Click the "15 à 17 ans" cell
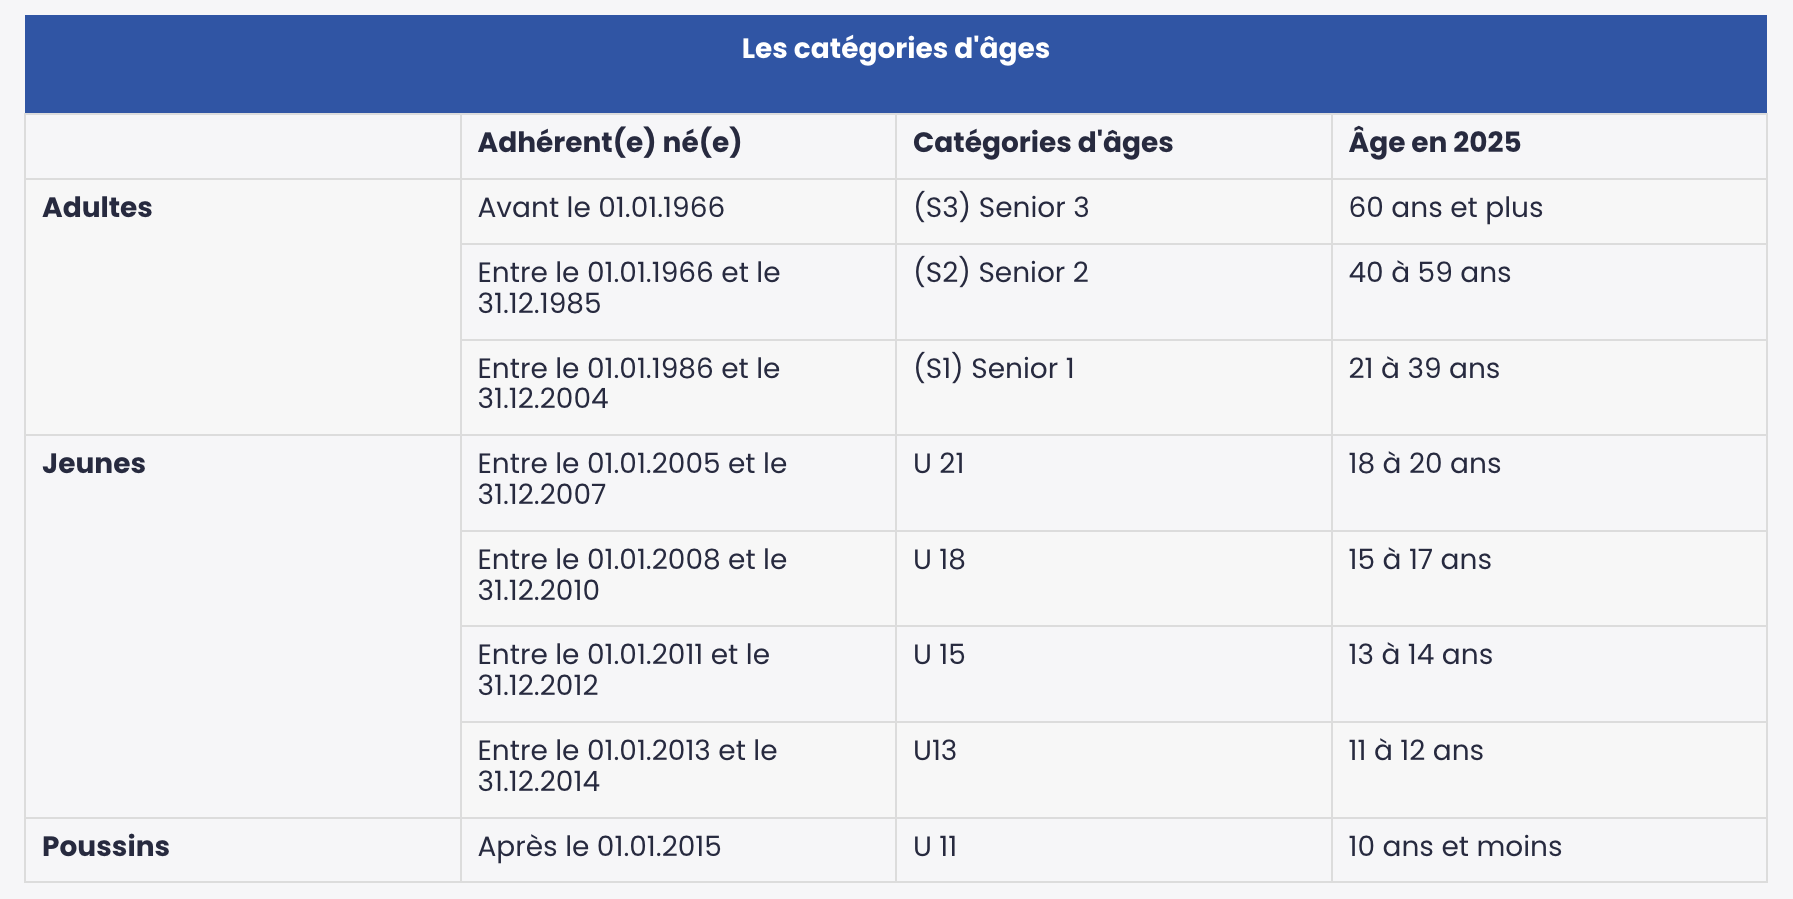The height and width of the screenshot is (899, 1793). (1419, 560)
